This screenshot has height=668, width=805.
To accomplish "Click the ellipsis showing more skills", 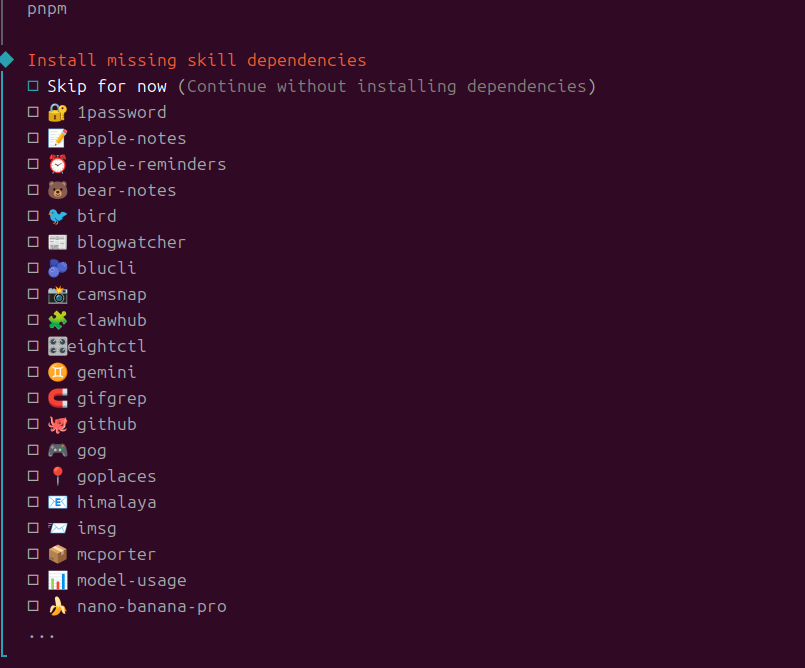I will coord(42,633).
